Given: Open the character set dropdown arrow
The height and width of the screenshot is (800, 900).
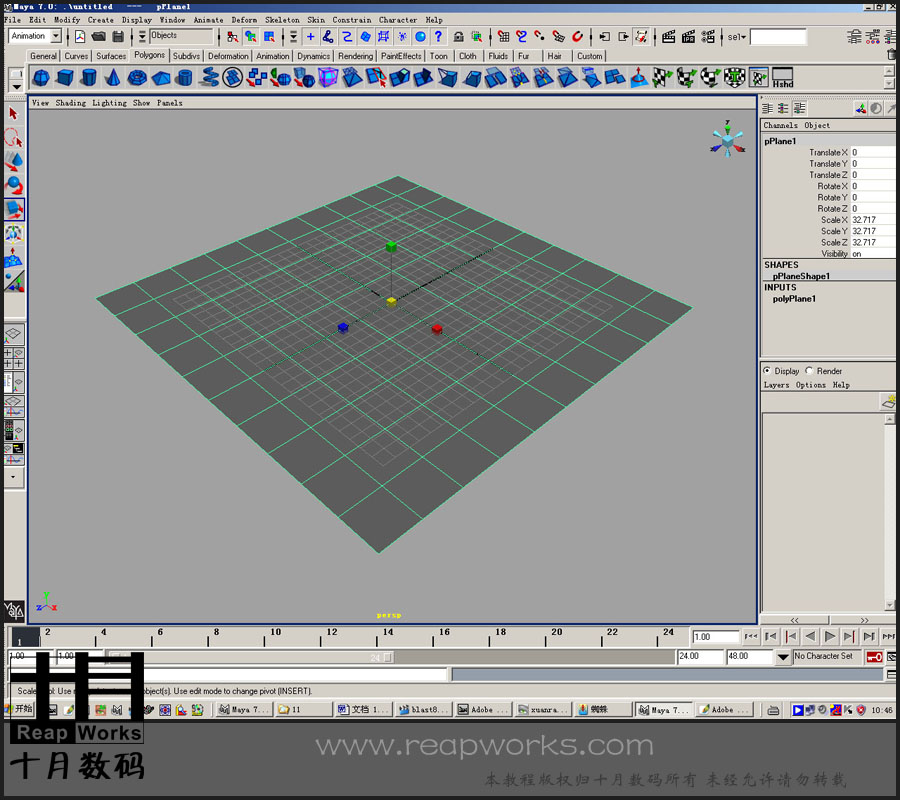Looking at the screenshot, I should (x=782, y=657).
